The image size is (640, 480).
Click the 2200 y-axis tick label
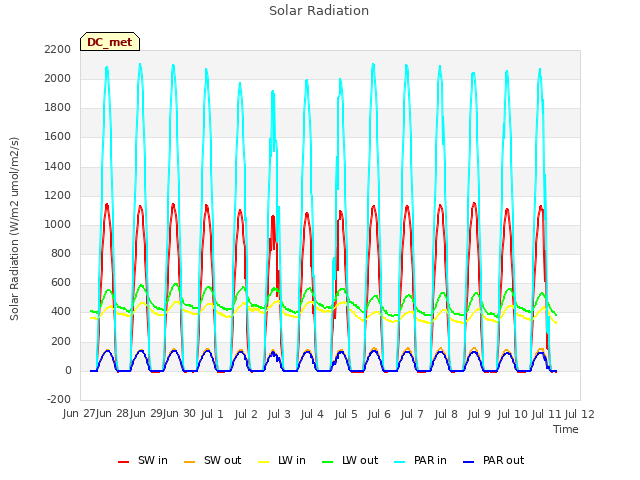[x=58, y=49]
